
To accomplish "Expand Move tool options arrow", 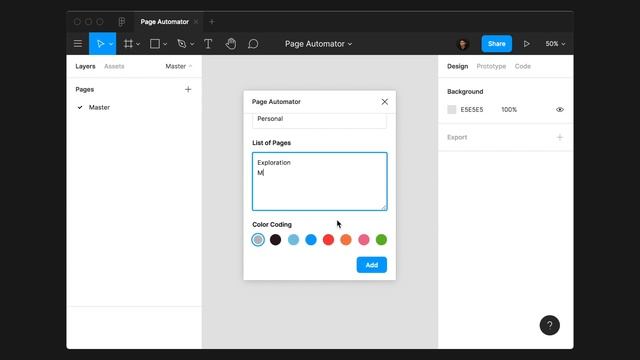I will point(111,44).
